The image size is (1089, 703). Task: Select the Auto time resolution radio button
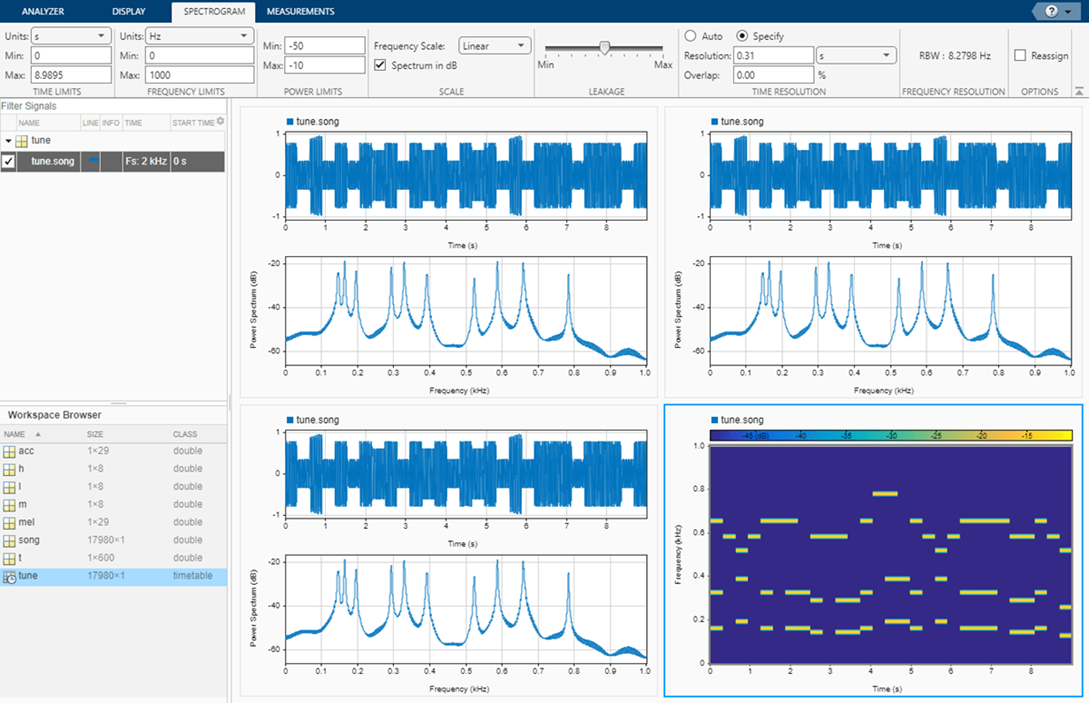(690, 36)
